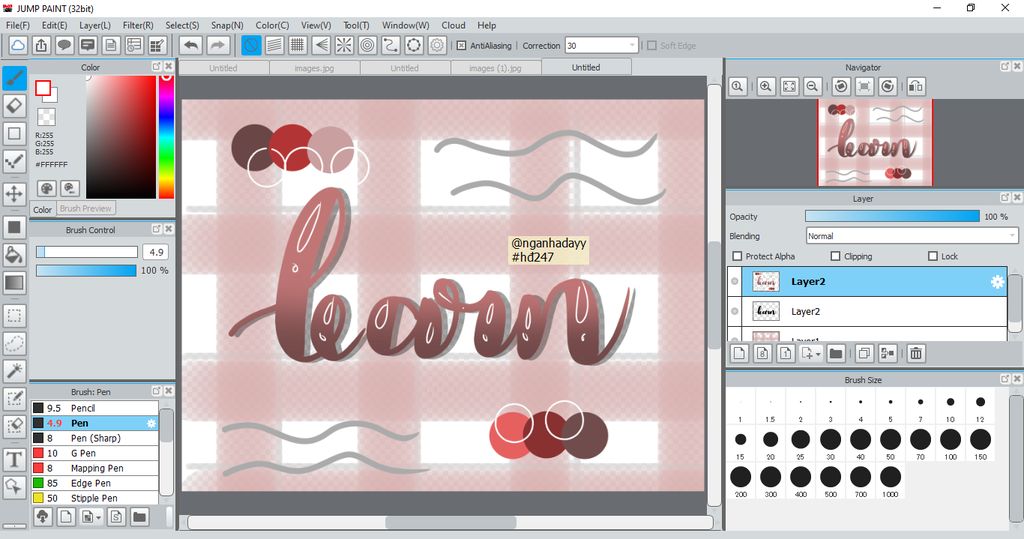Expand the brush add dropdown arrow
Image resolution: width=1024 pixels, height=539 pixels.
[98, 517]
